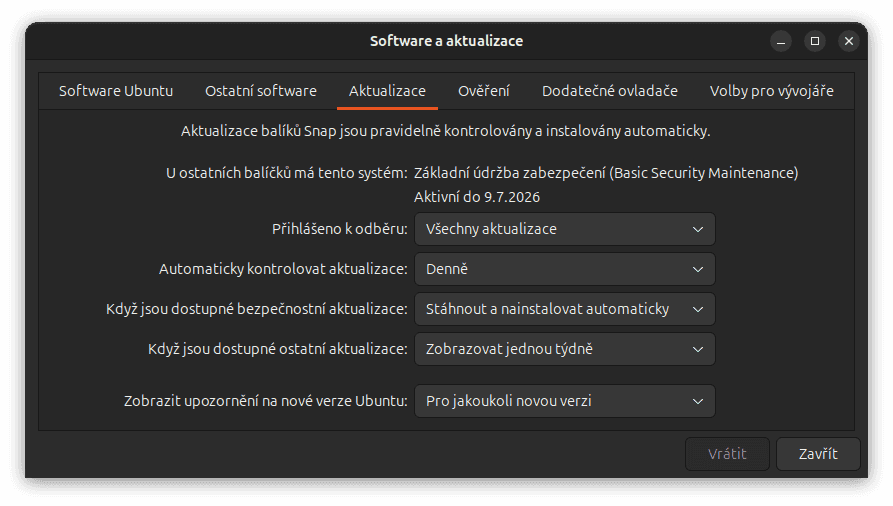Open the Zobrazovat jednou týdně dropdown
893x506 pixels.
564,349
